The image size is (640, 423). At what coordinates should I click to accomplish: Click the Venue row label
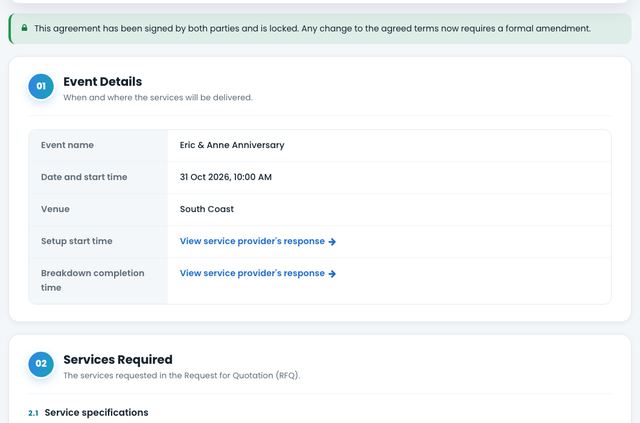55,209
